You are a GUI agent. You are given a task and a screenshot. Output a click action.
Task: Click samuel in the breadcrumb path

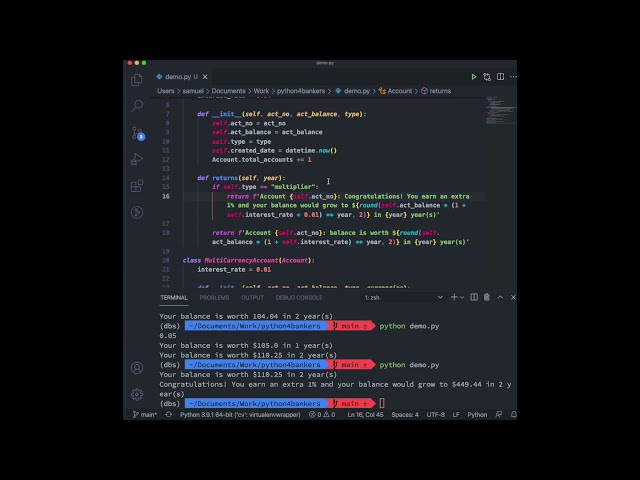tap(193, 91)
